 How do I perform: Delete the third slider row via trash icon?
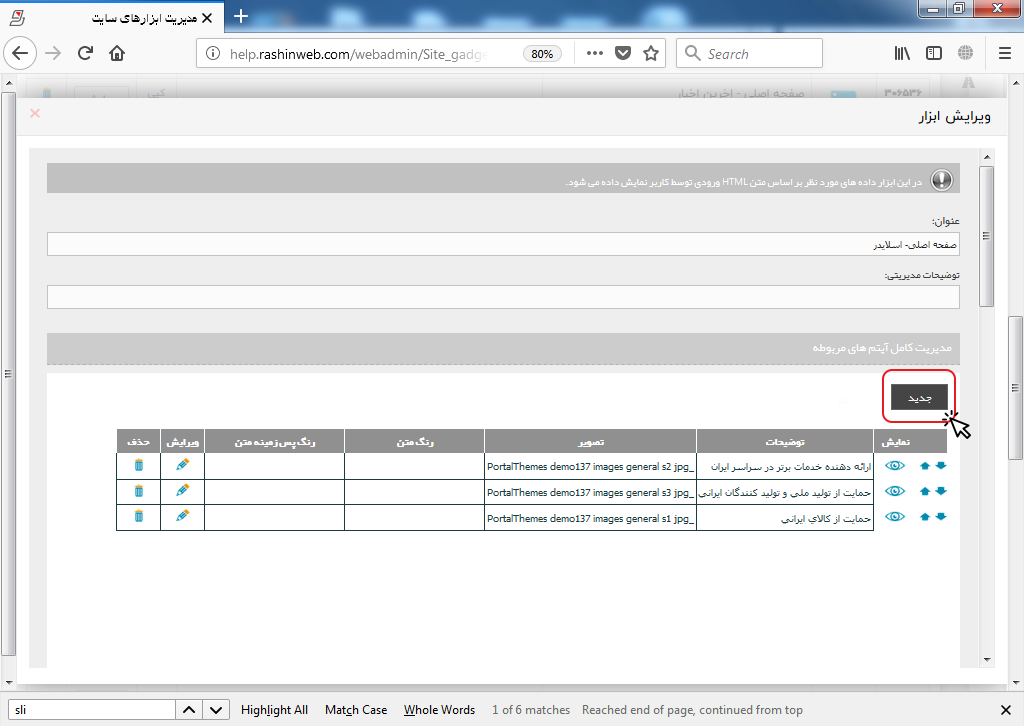139,516
